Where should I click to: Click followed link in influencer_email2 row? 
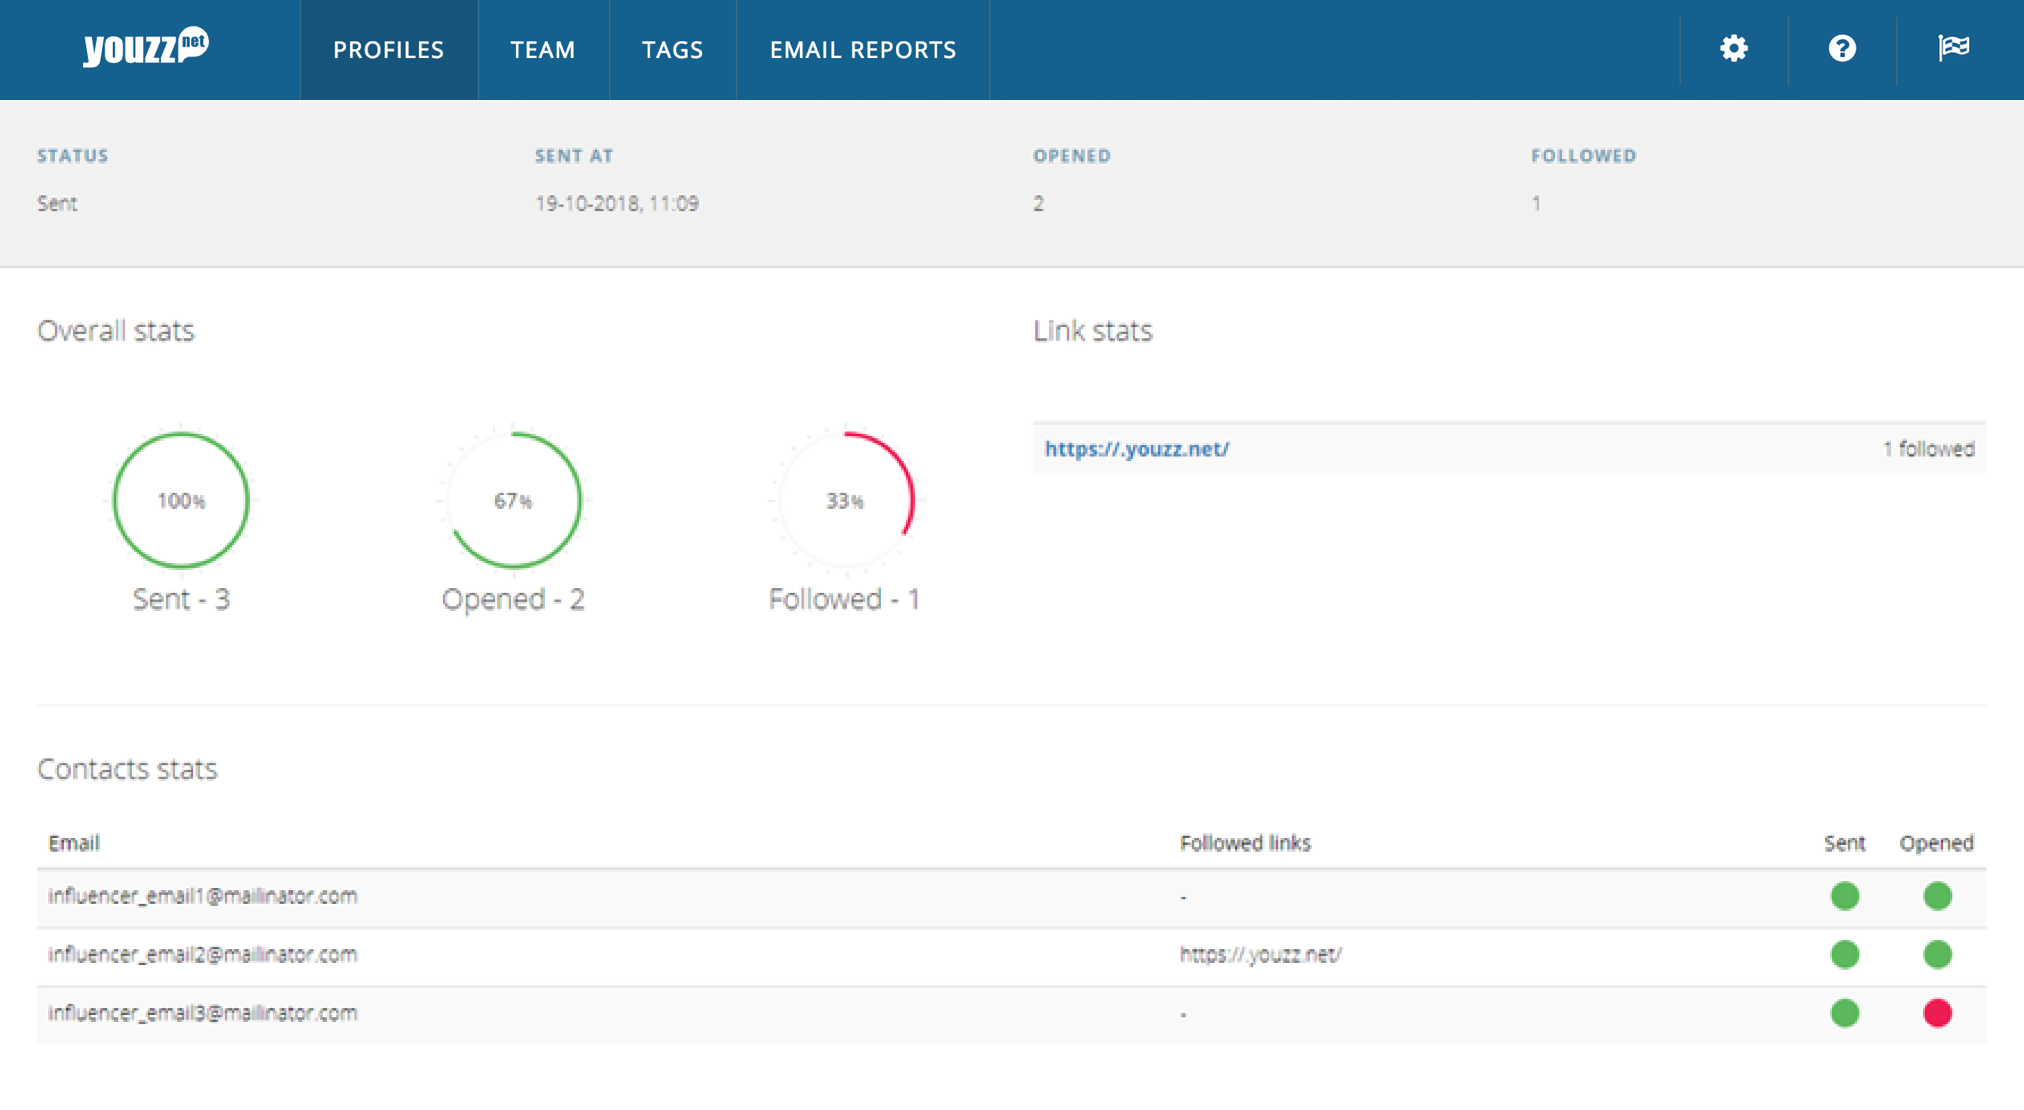tap(1260, 954)
